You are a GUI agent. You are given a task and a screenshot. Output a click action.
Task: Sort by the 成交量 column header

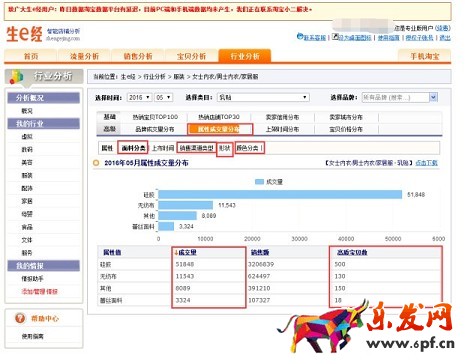[x=187, y=253]
